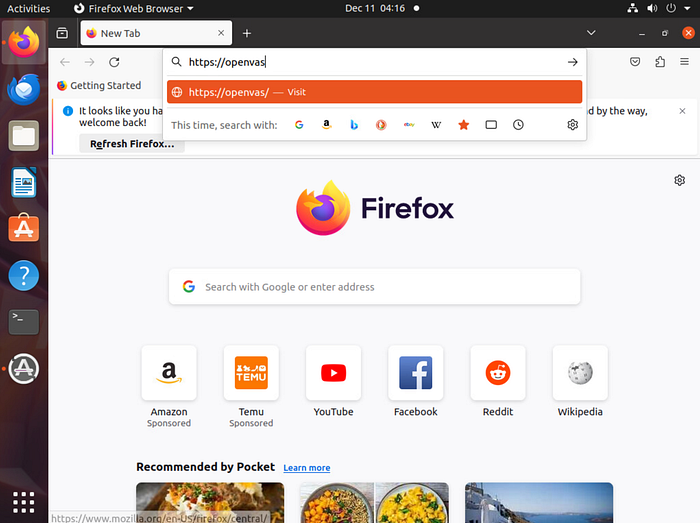Search with Bing one-off icon
Screen dimensions: 700x523
coord(354,125)
